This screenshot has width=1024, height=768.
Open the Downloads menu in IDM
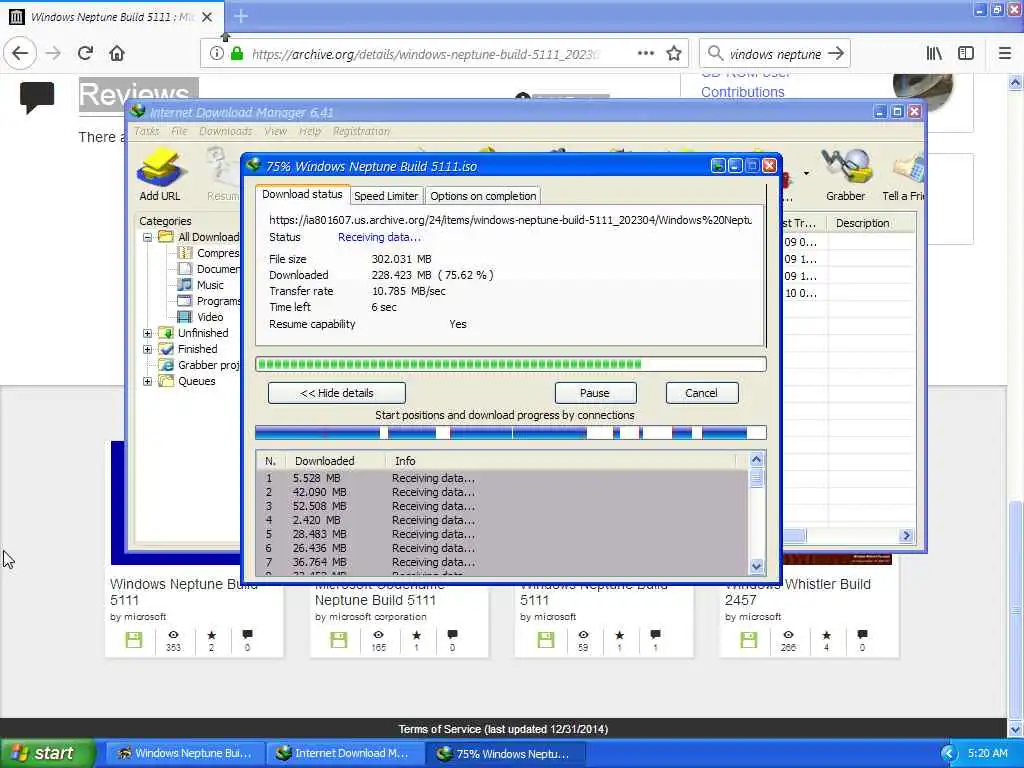[225, 131]
